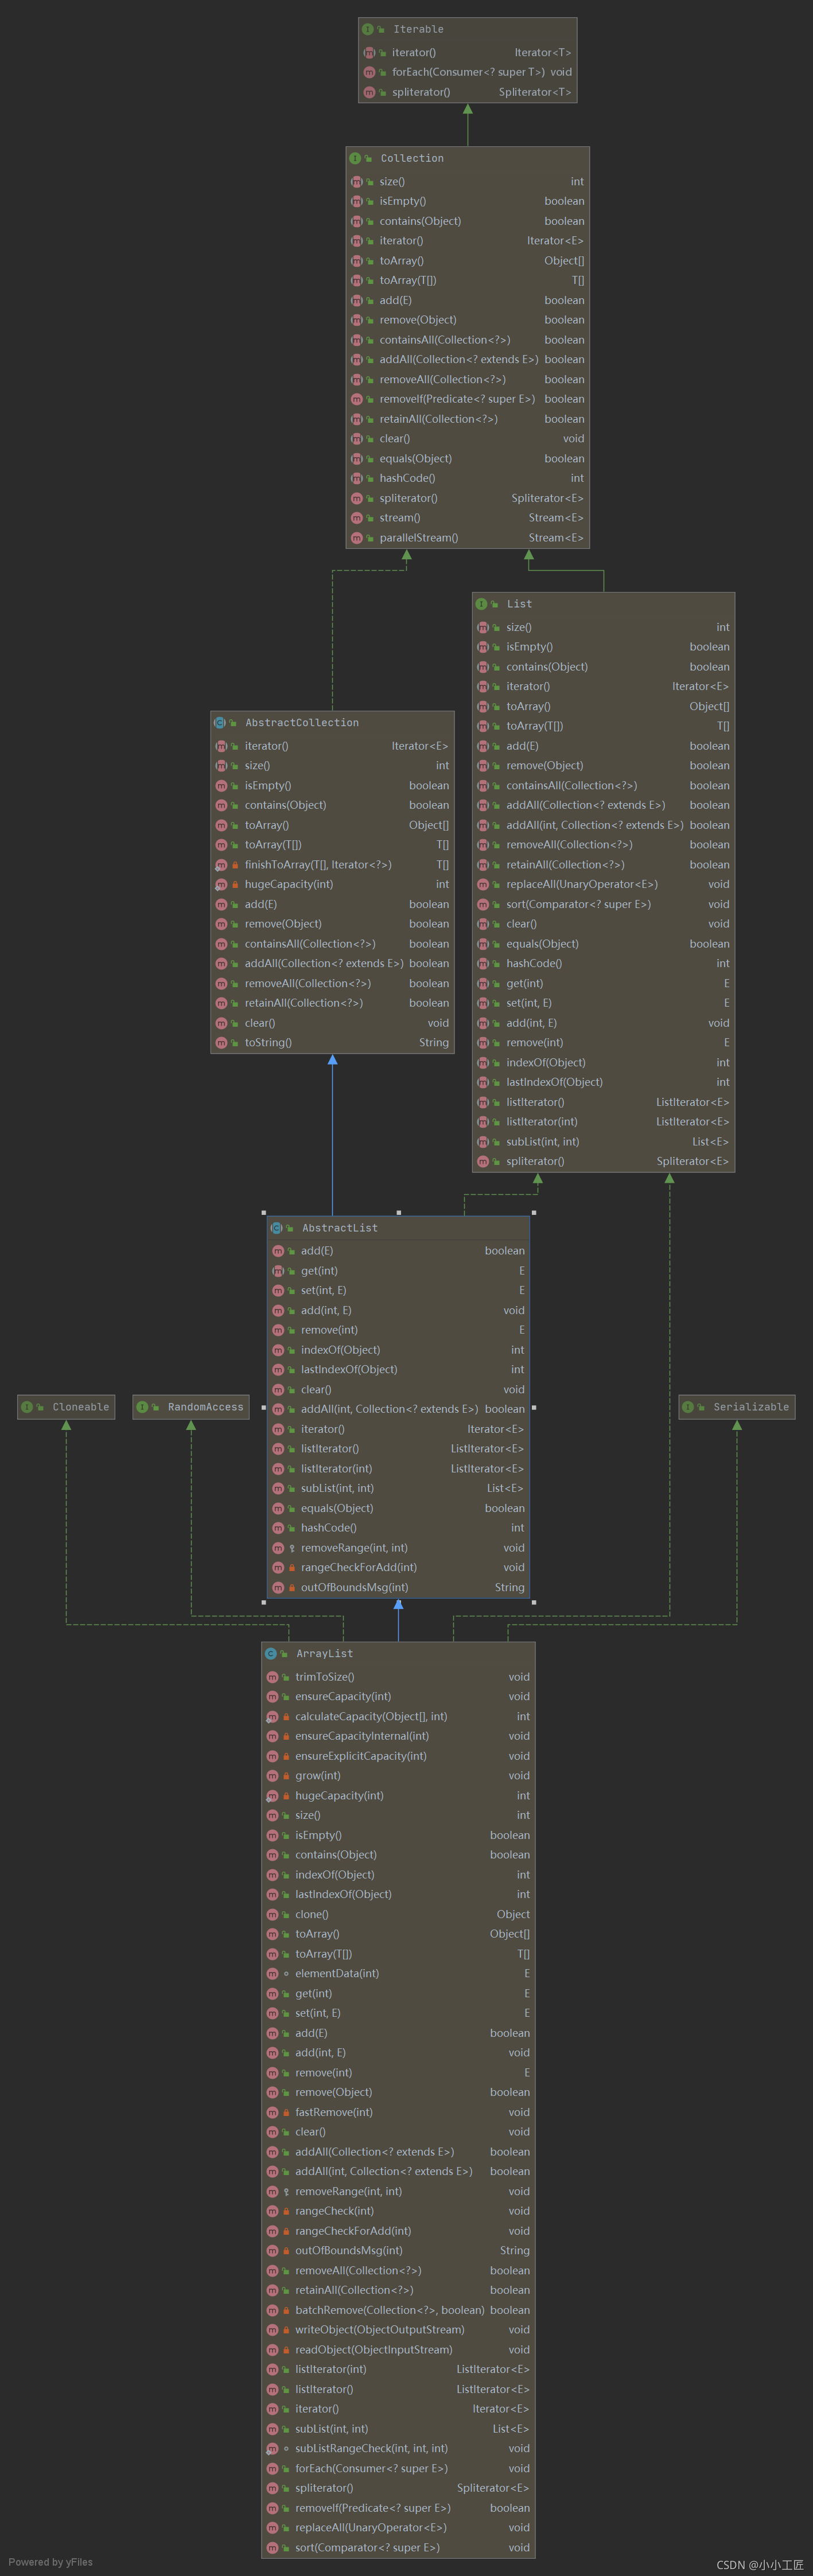Viewport: 813px width, 2576px height.
Task: Click containsAll(Collection<?>) row in AbstractCollection
Action: pos(333,944)
